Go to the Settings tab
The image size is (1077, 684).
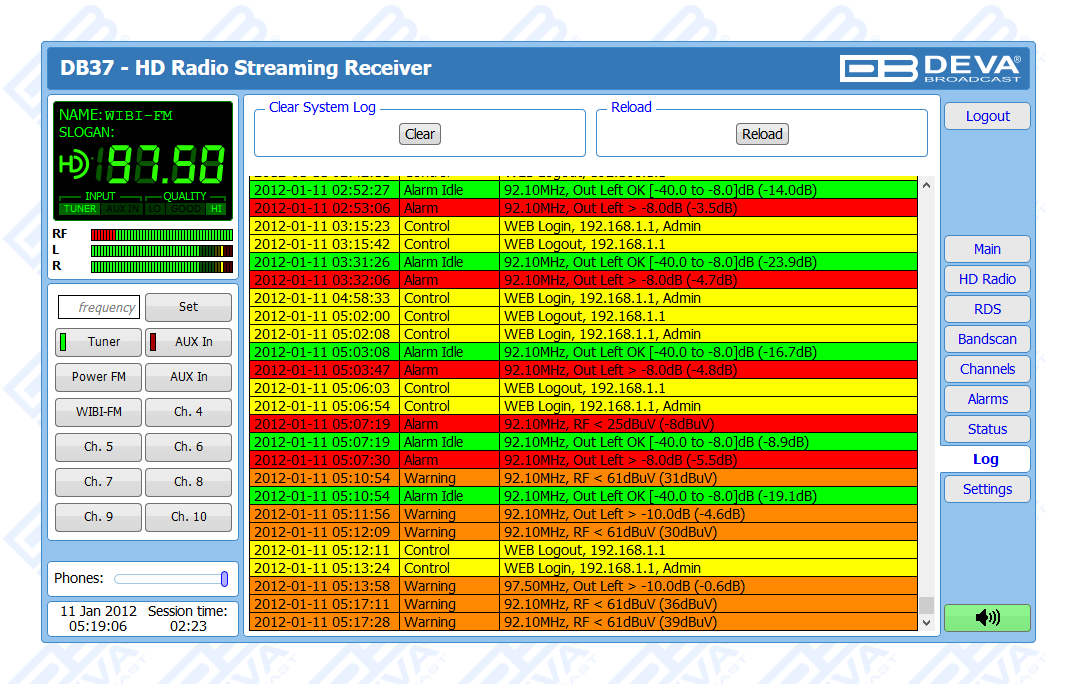point(987,489)
